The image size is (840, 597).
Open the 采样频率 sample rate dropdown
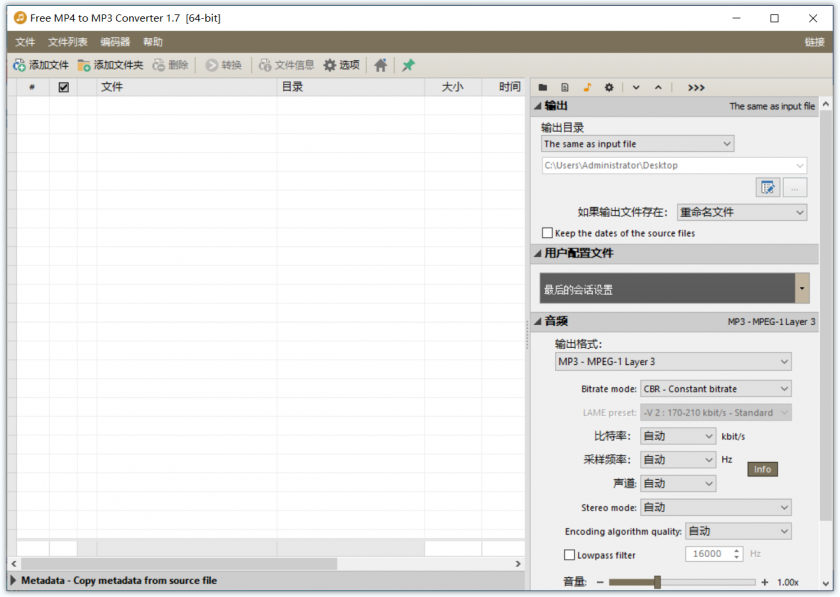tap(678, 460)
